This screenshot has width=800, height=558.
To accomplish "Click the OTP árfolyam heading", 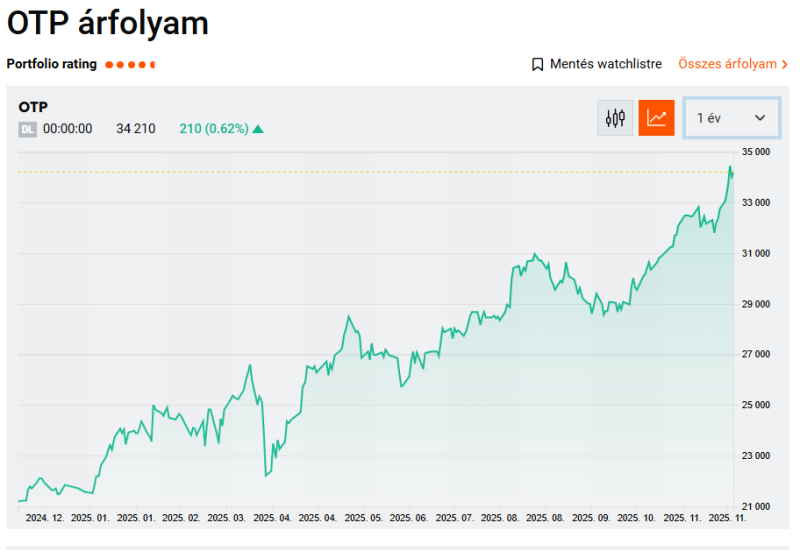I will [108, 23].
